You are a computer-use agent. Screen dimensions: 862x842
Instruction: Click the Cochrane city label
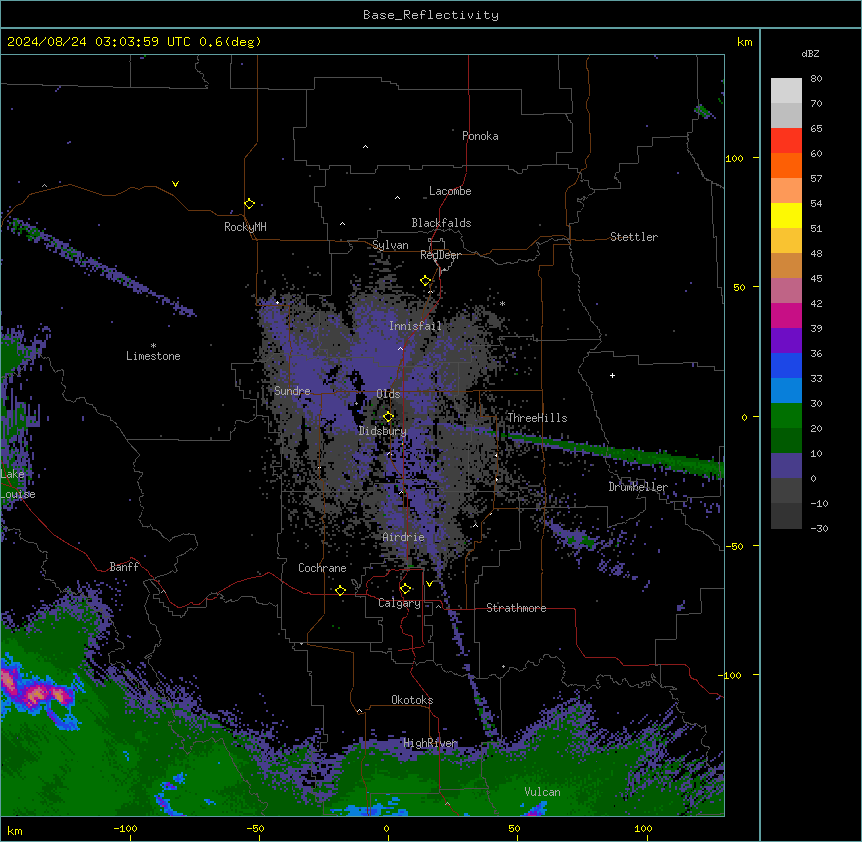(x=322, y=568)
